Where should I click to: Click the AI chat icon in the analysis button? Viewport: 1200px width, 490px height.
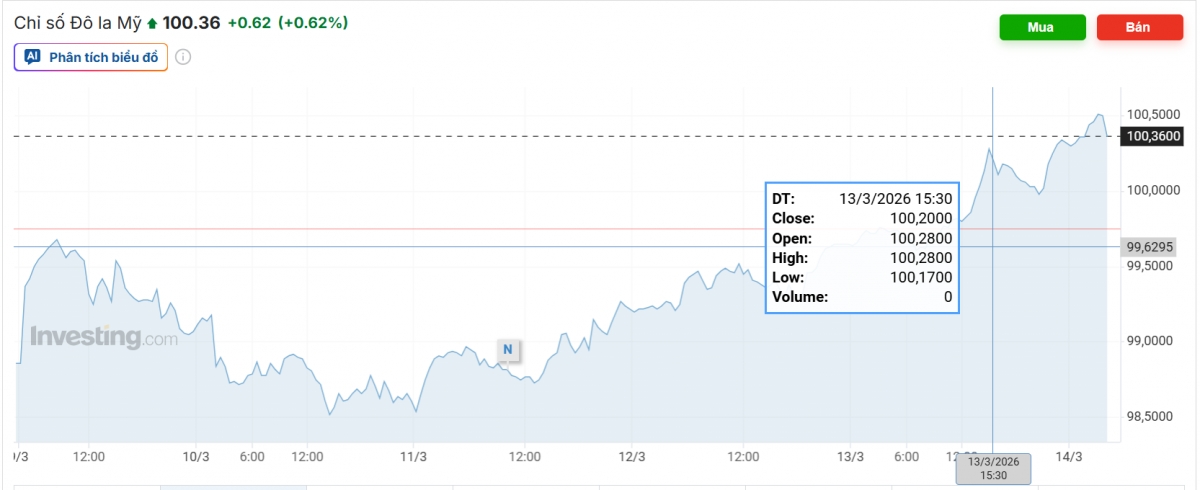32,57
